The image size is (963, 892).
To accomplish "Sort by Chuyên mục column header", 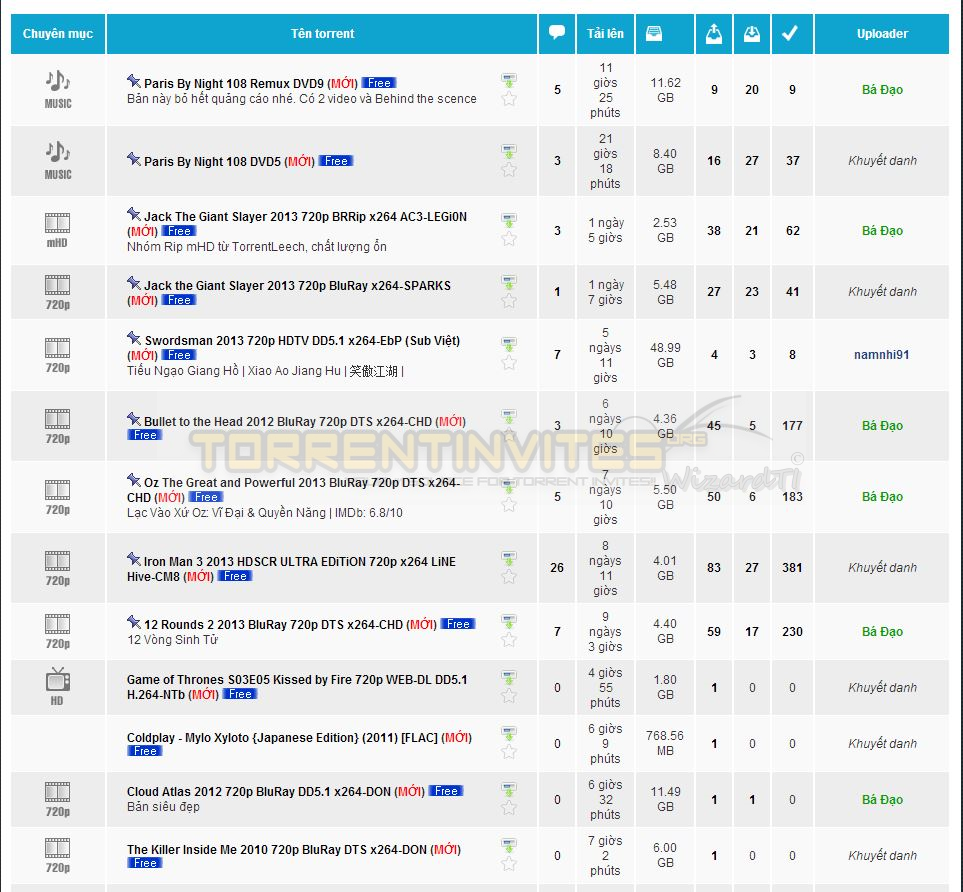I will pyautogui.click(x=58, y=34).
